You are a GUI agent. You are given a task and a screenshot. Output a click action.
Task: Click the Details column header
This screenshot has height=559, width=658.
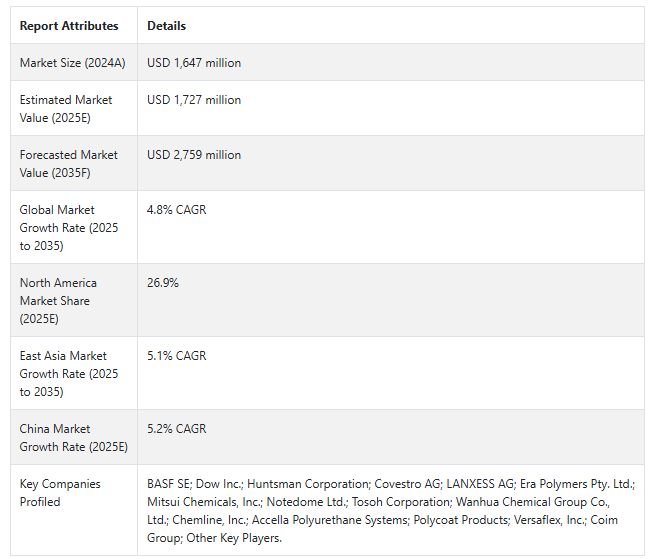click(166, 26)
